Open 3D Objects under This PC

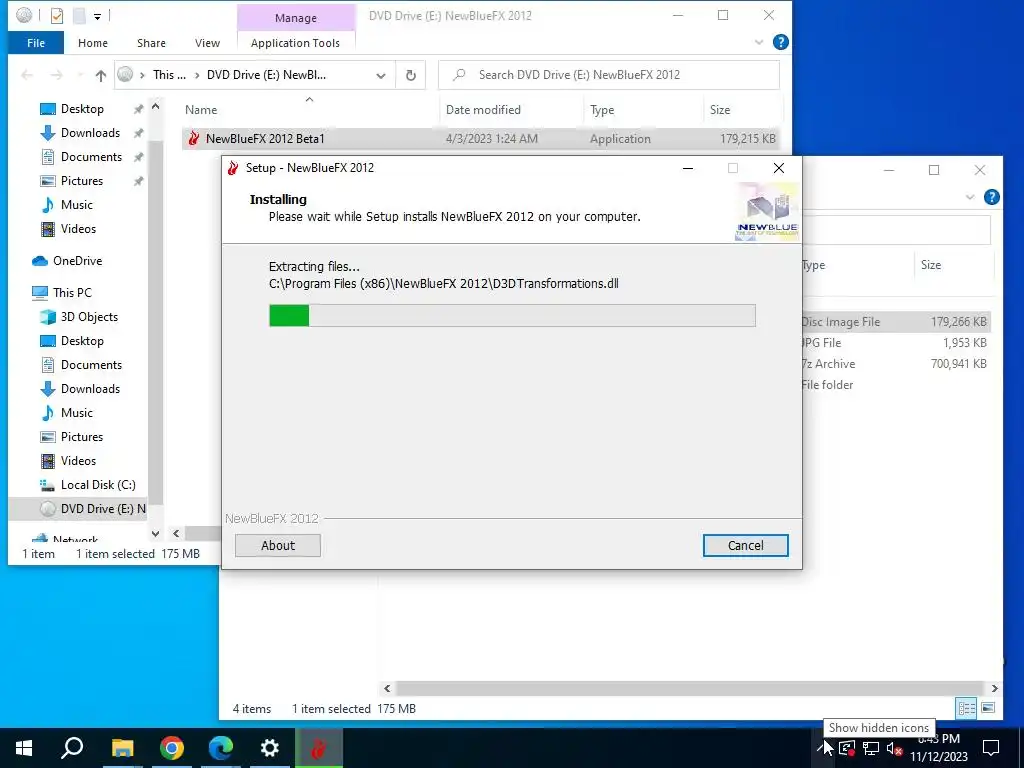[x=89, y=317]
